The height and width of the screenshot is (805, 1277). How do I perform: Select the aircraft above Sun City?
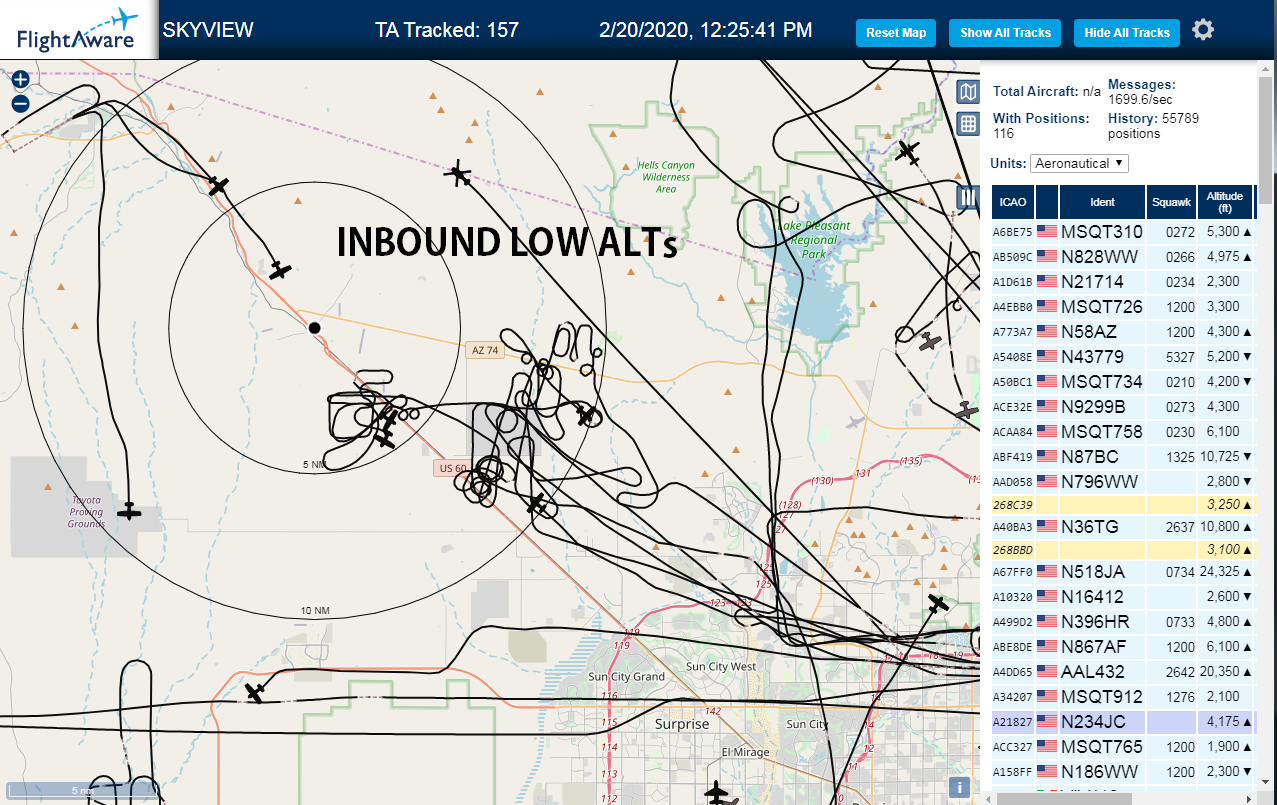point(937,603)
